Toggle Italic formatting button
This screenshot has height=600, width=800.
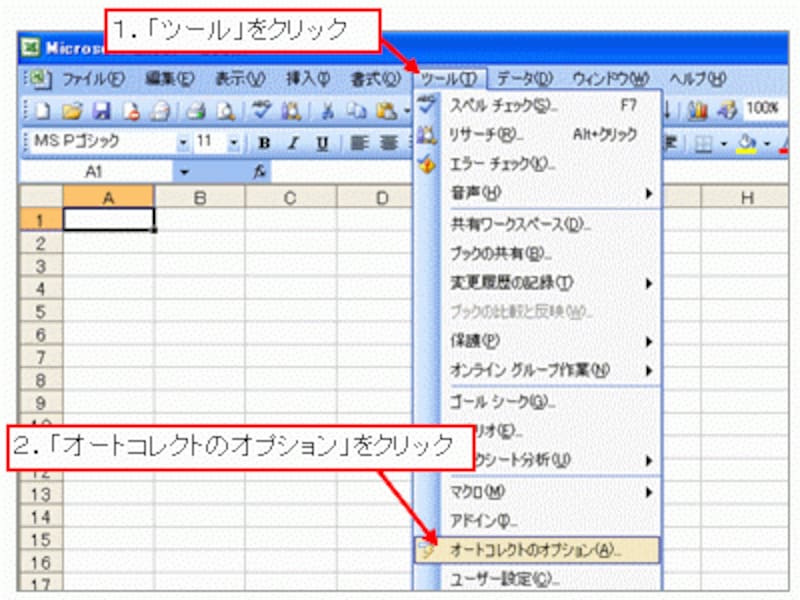(293, 143)
